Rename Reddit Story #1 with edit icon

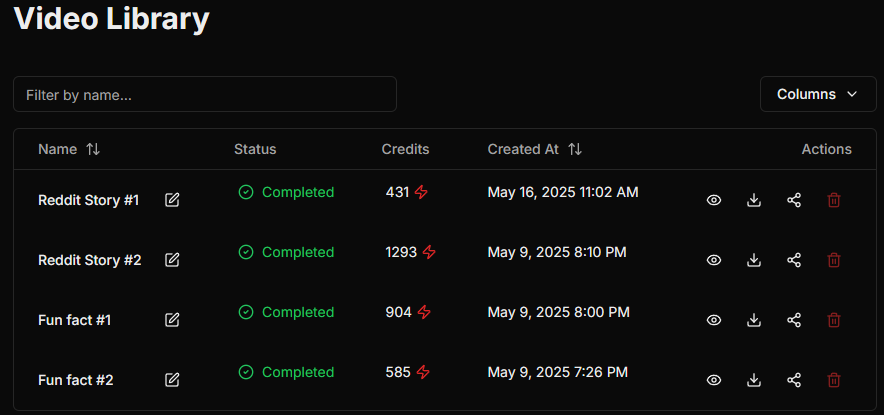[172, 200]
